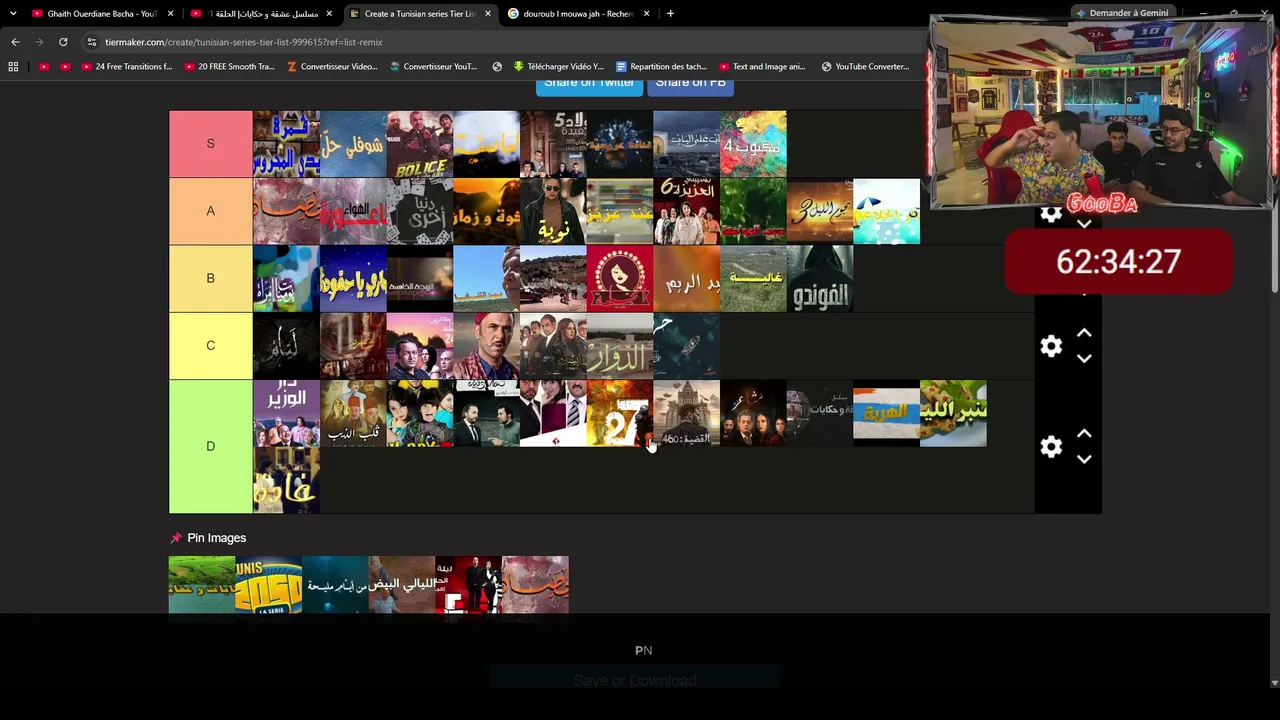Move the D tier row down
Screen dimensions: 1280x720
1084,459
